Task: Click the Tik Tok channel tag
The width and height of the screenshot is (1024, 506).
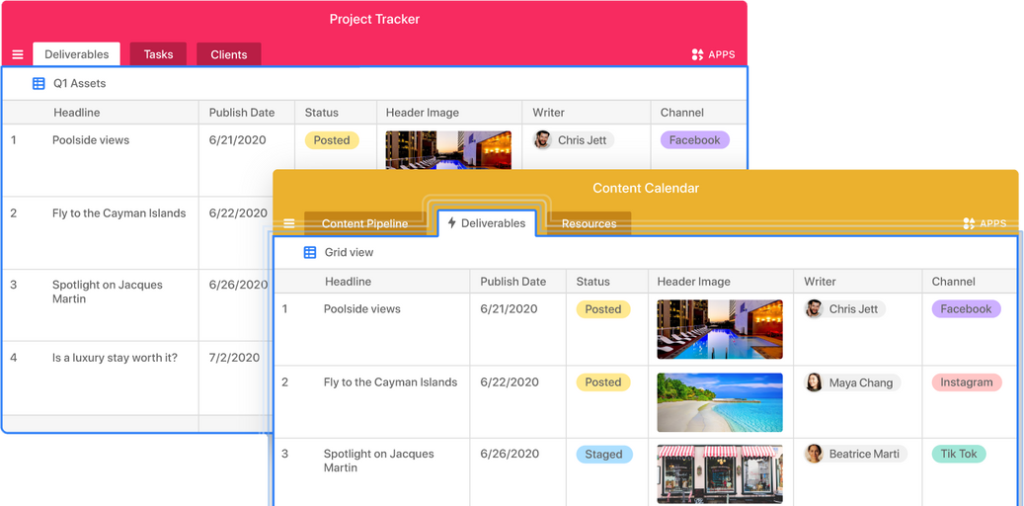Action: point(959,454)
